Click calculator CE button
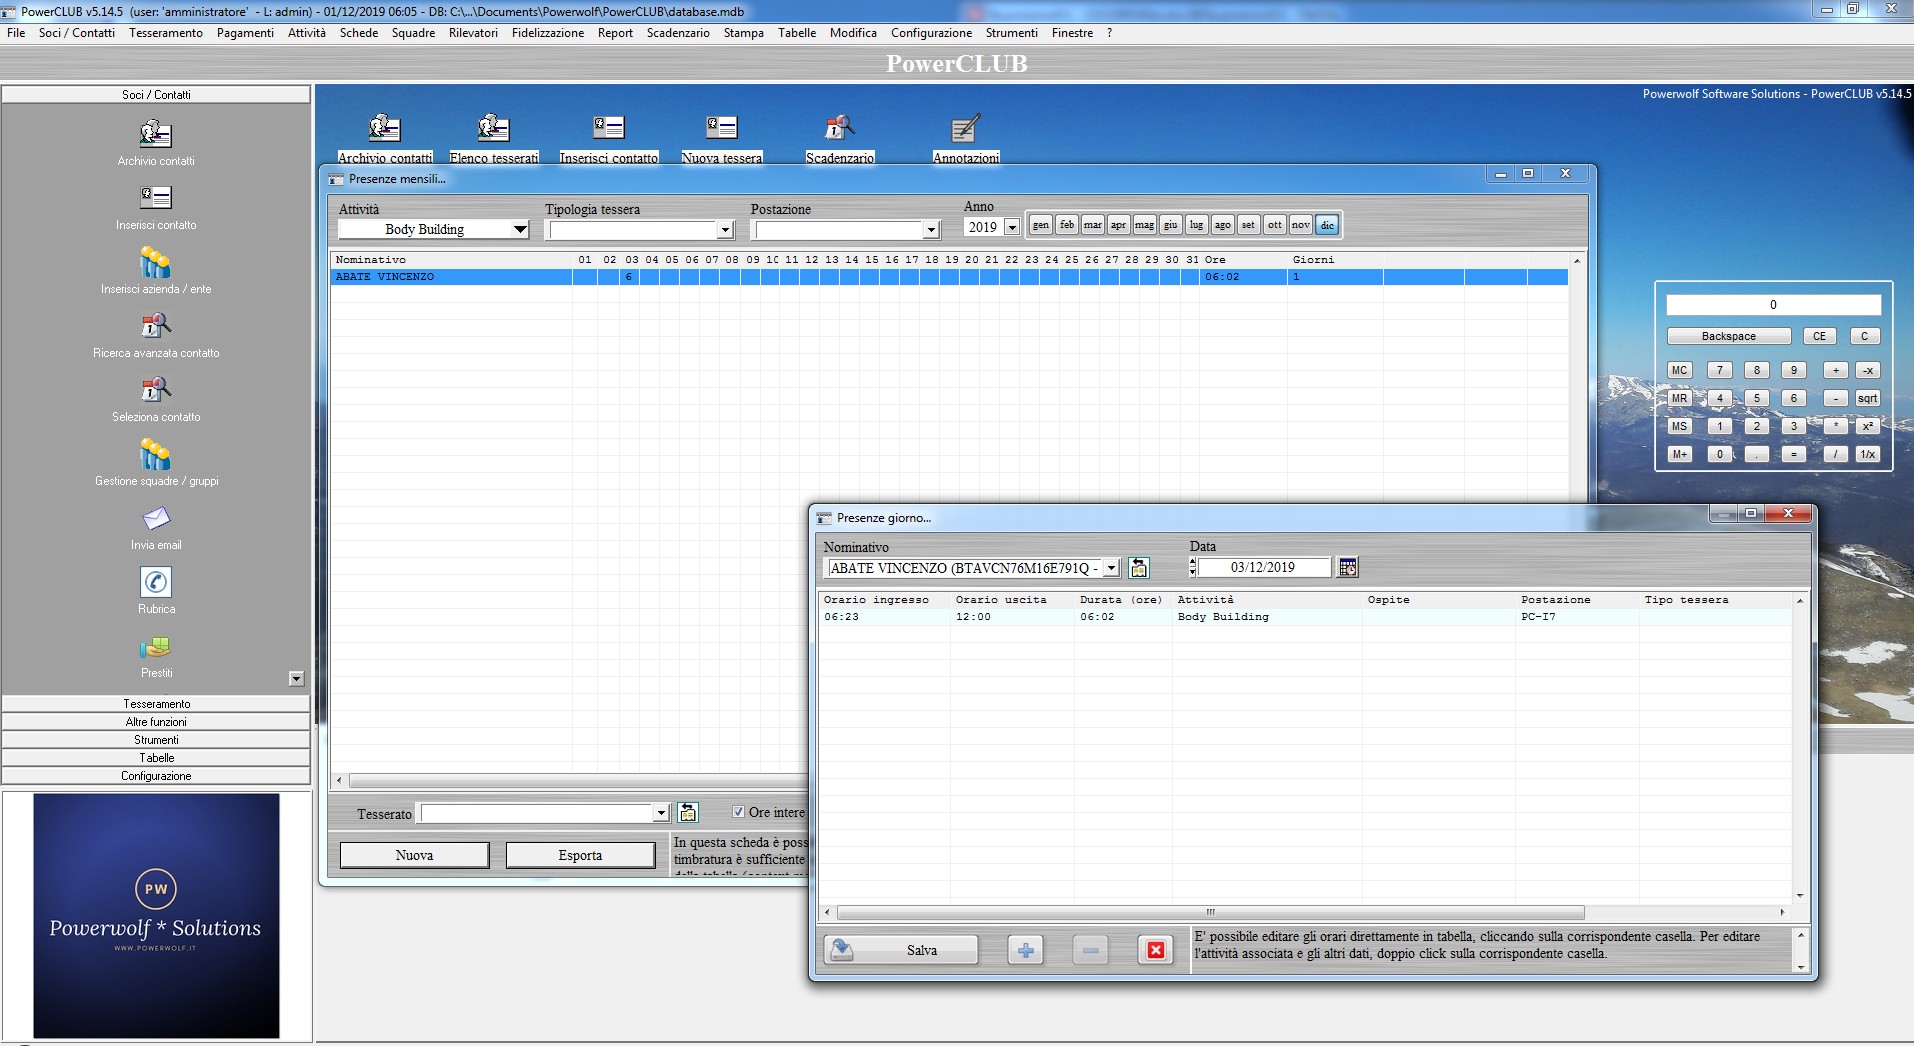This screenshot has height=1046, width=1914. (x=1819, y=336)
